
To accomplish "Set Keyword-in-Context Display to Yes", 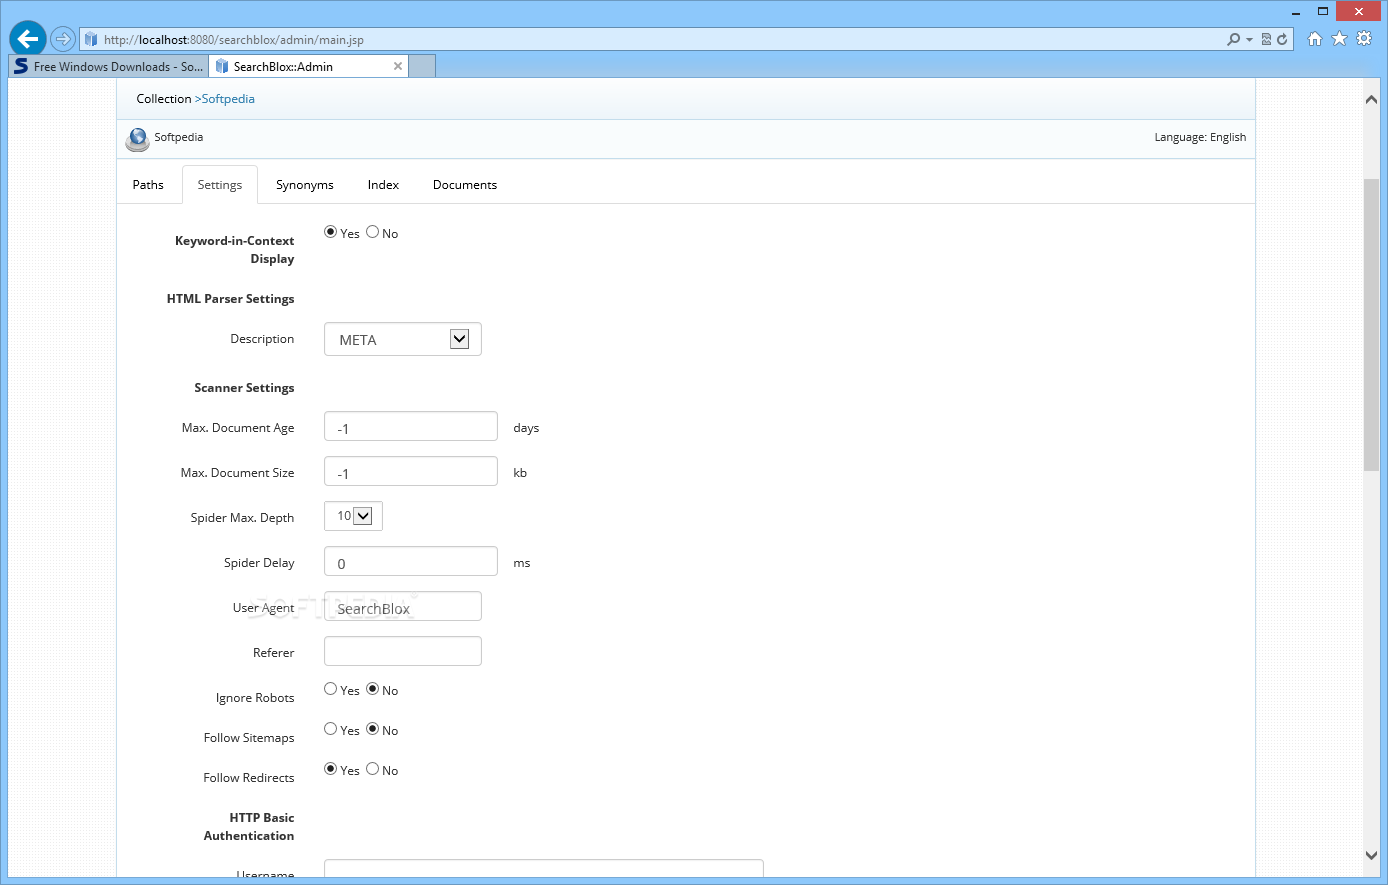I will click(331, 232).
